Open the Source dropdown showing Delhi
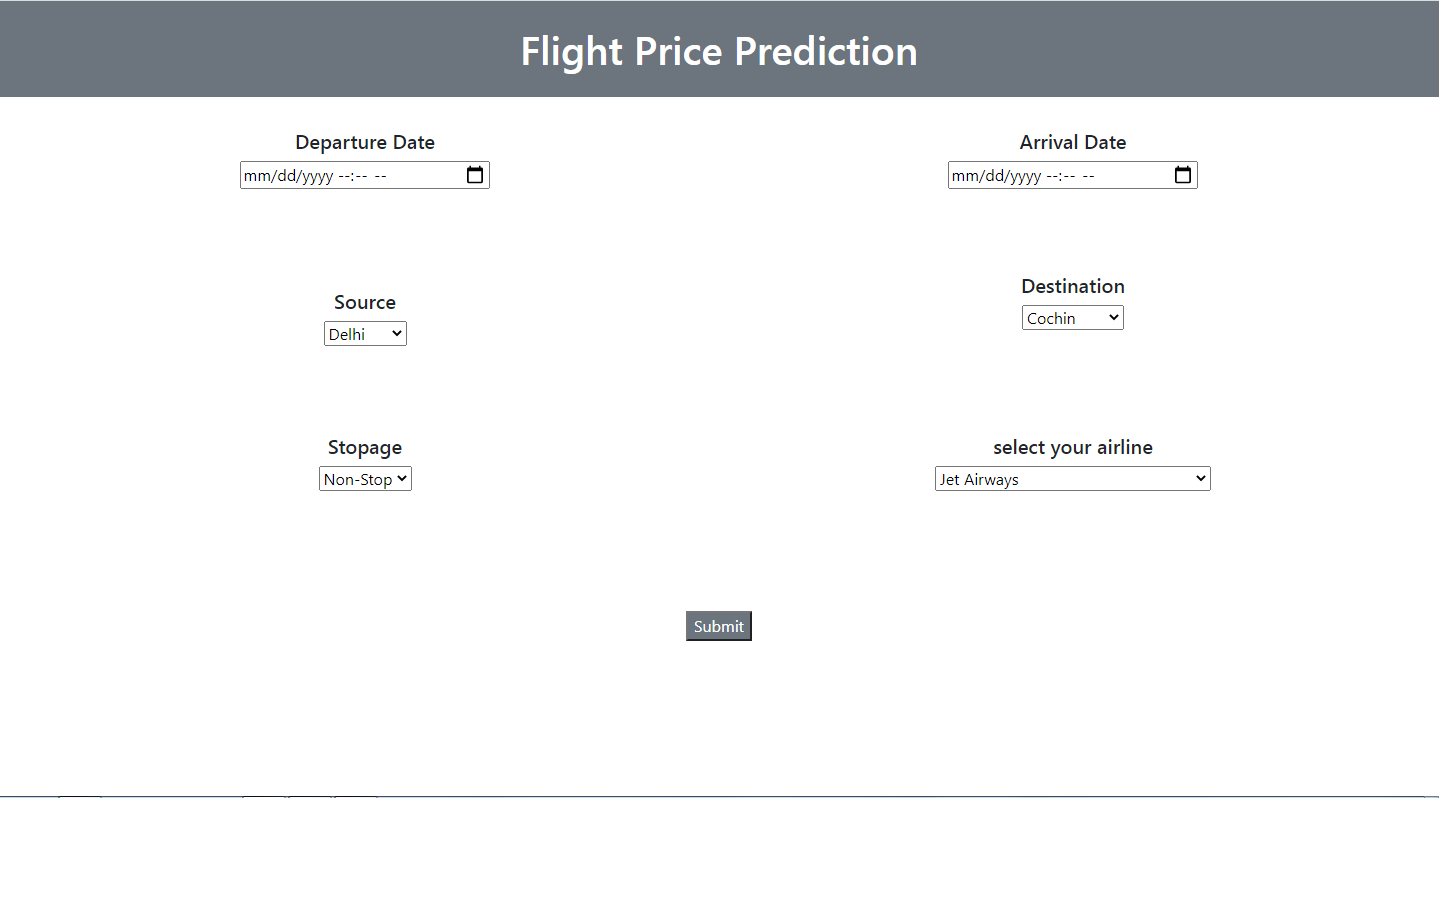 tap(365, 333)
